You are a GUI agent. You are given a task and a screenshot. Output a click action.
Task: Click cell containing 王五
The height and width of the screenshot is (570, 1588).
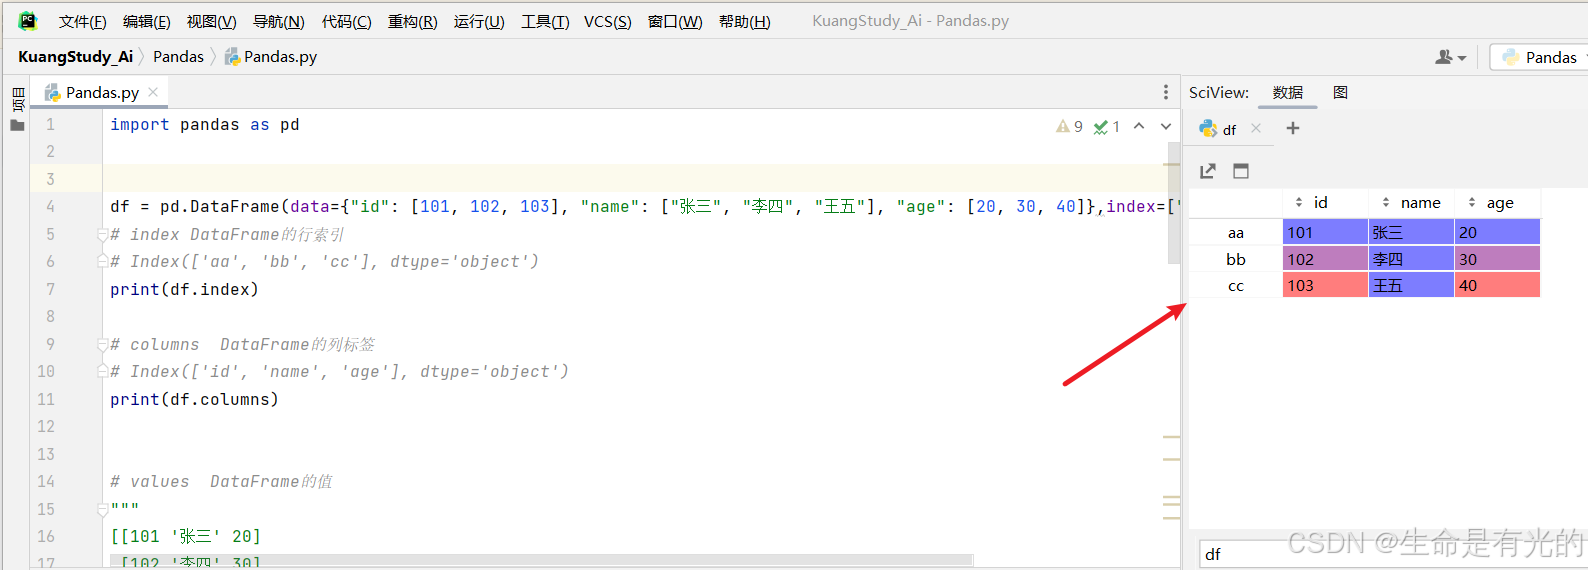(1411, 285)
